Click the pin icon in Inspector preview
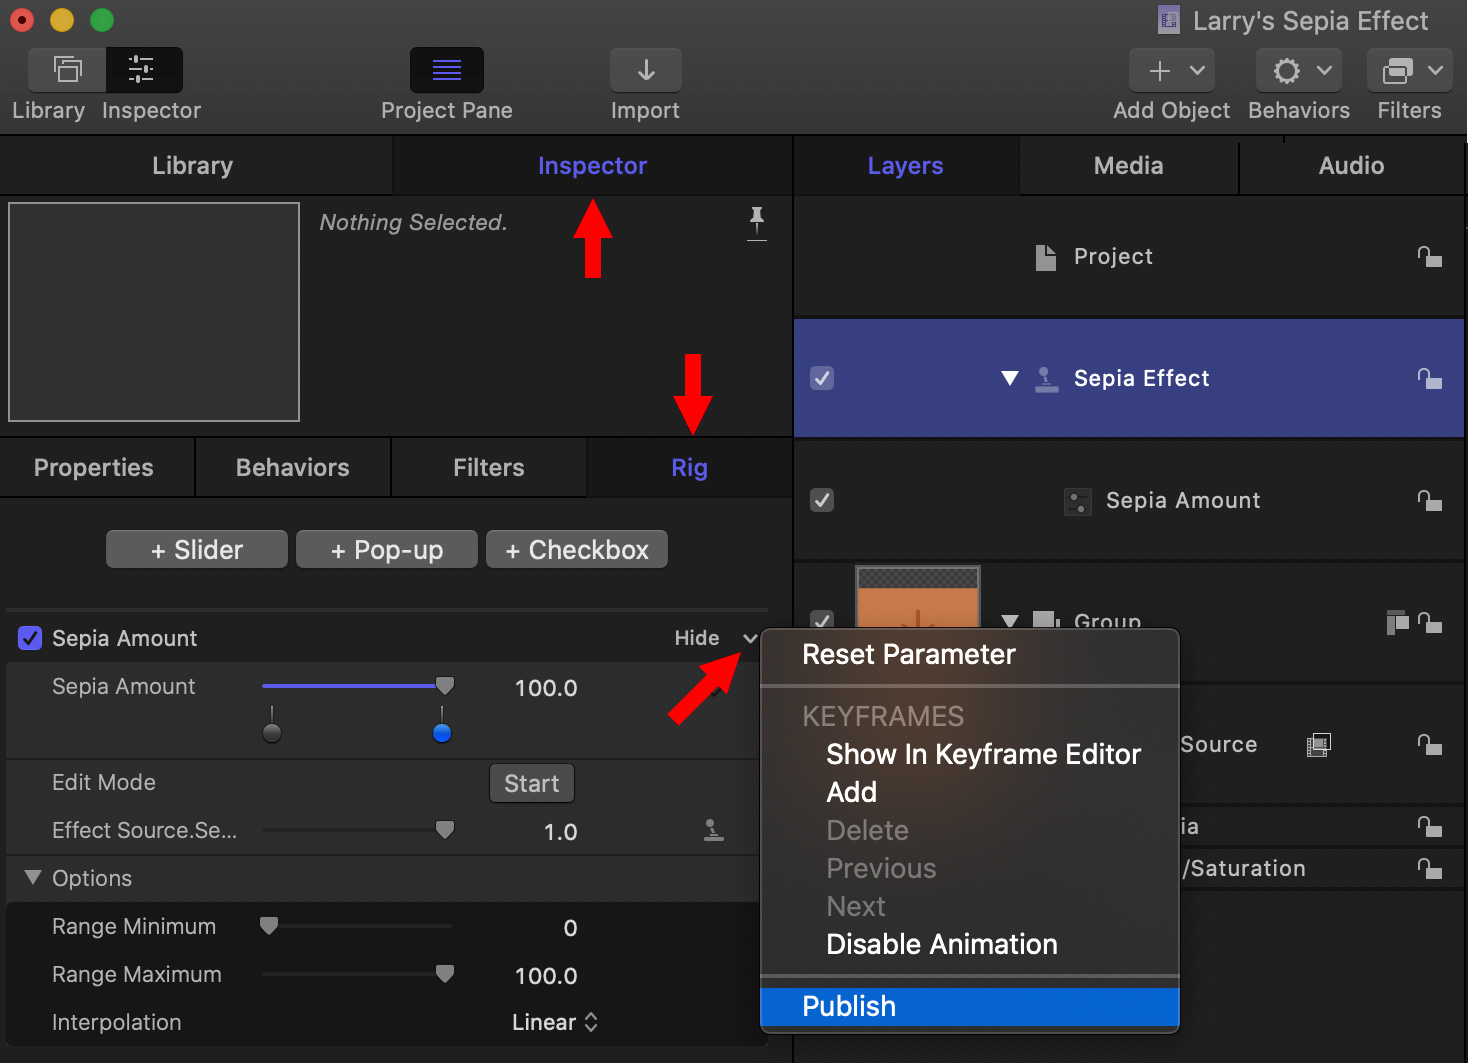The height and width of the screenshot is (1063, 1468). tap(757, 221)
